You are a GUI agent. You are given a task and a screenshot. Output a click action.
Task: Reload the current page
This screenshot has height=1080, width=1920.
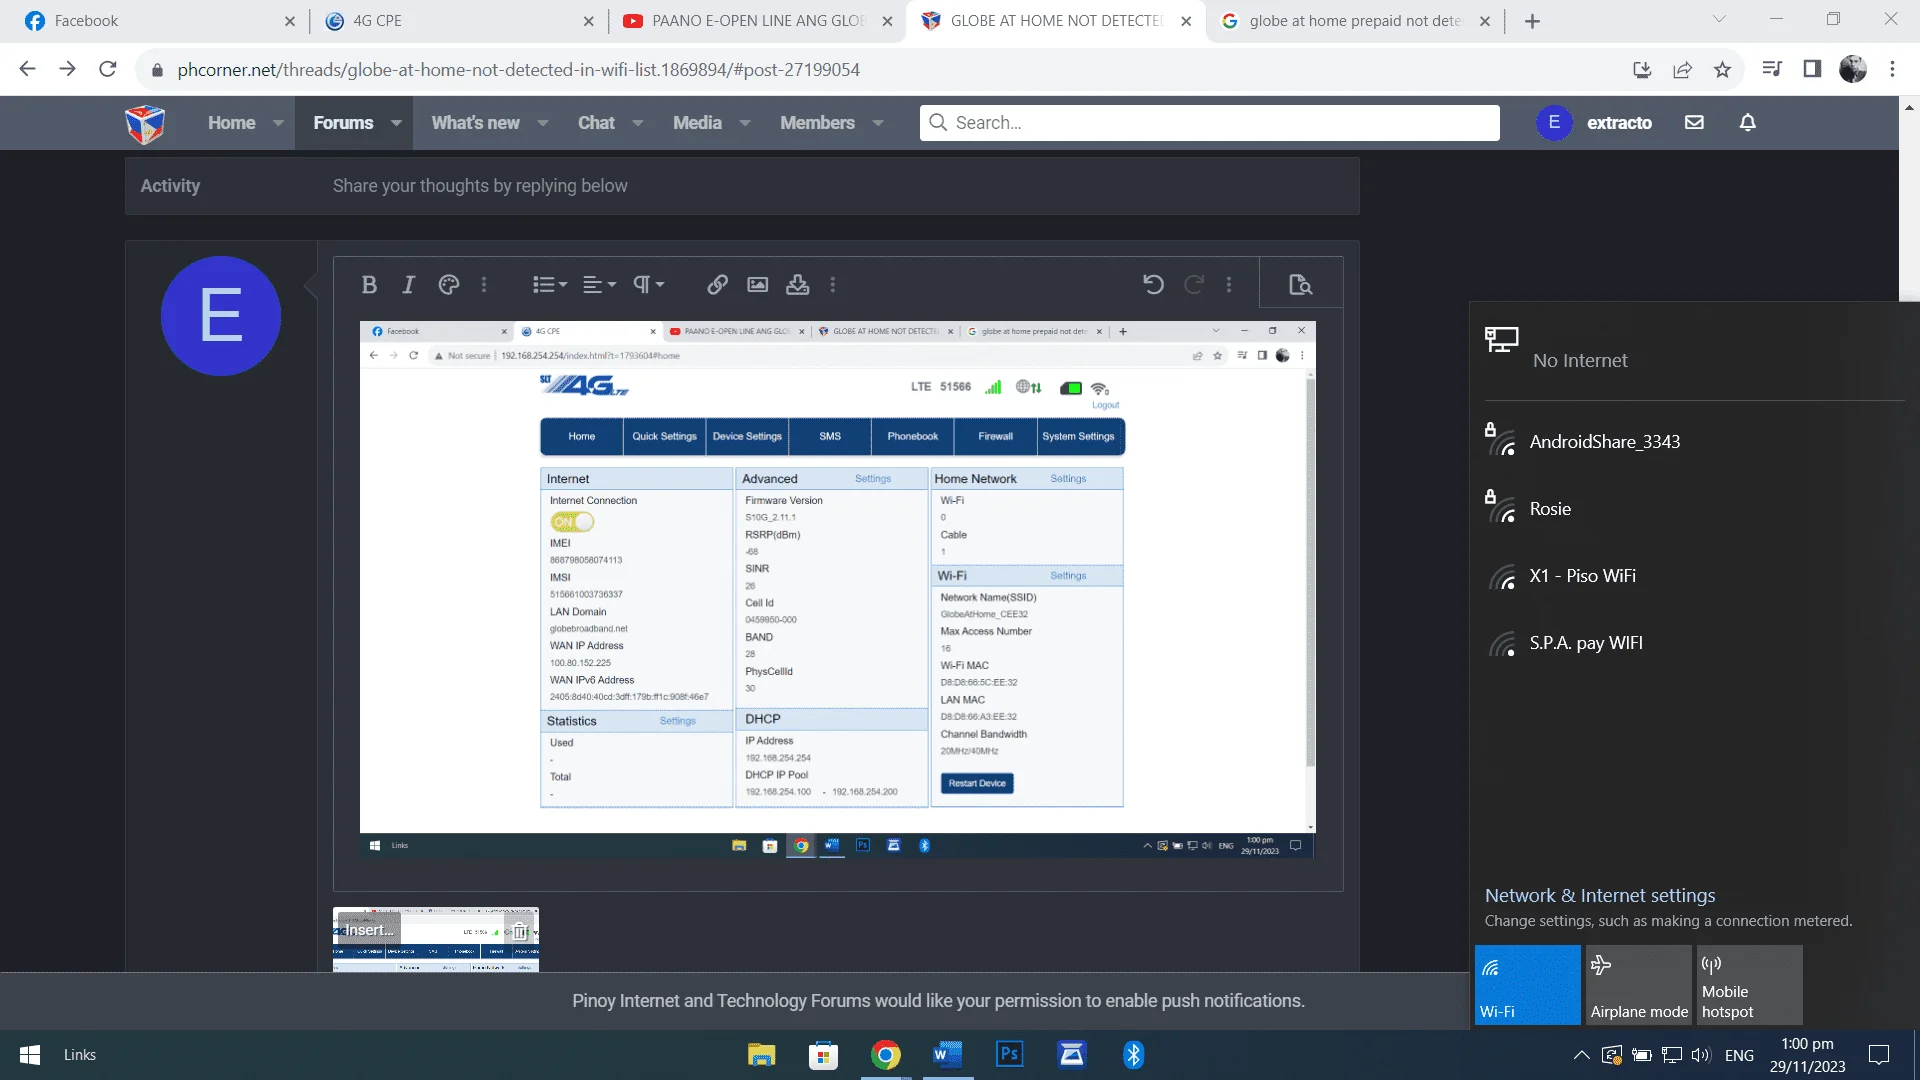pos(108,69)
